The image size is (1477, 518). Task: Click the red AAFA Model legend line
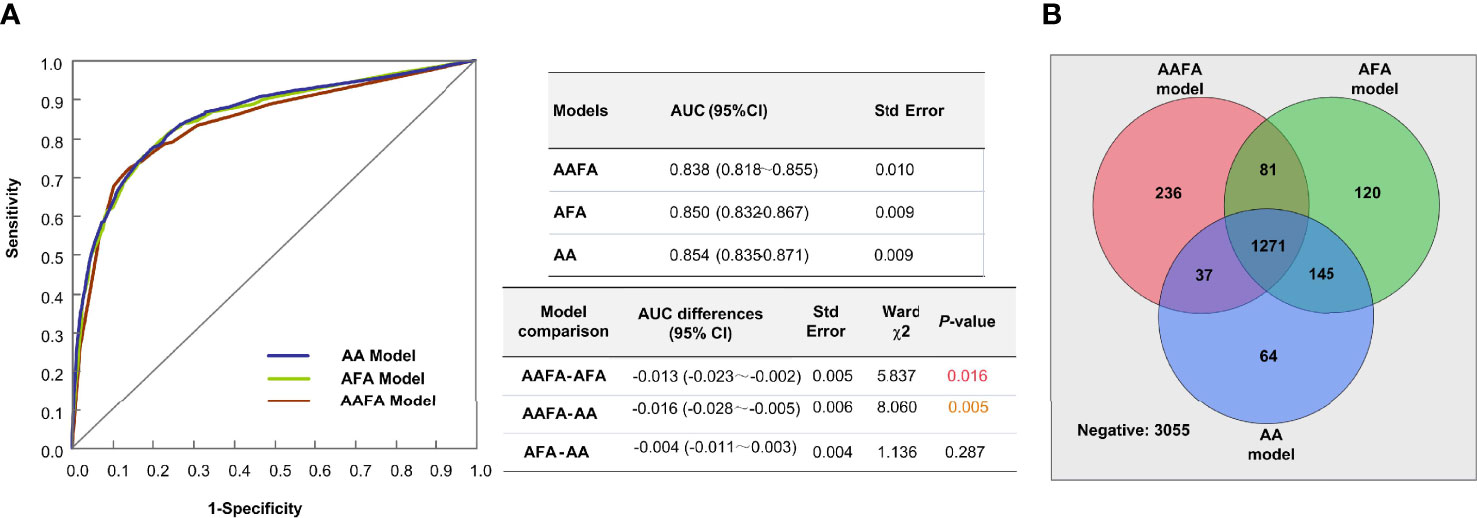[x=293, y=400]
